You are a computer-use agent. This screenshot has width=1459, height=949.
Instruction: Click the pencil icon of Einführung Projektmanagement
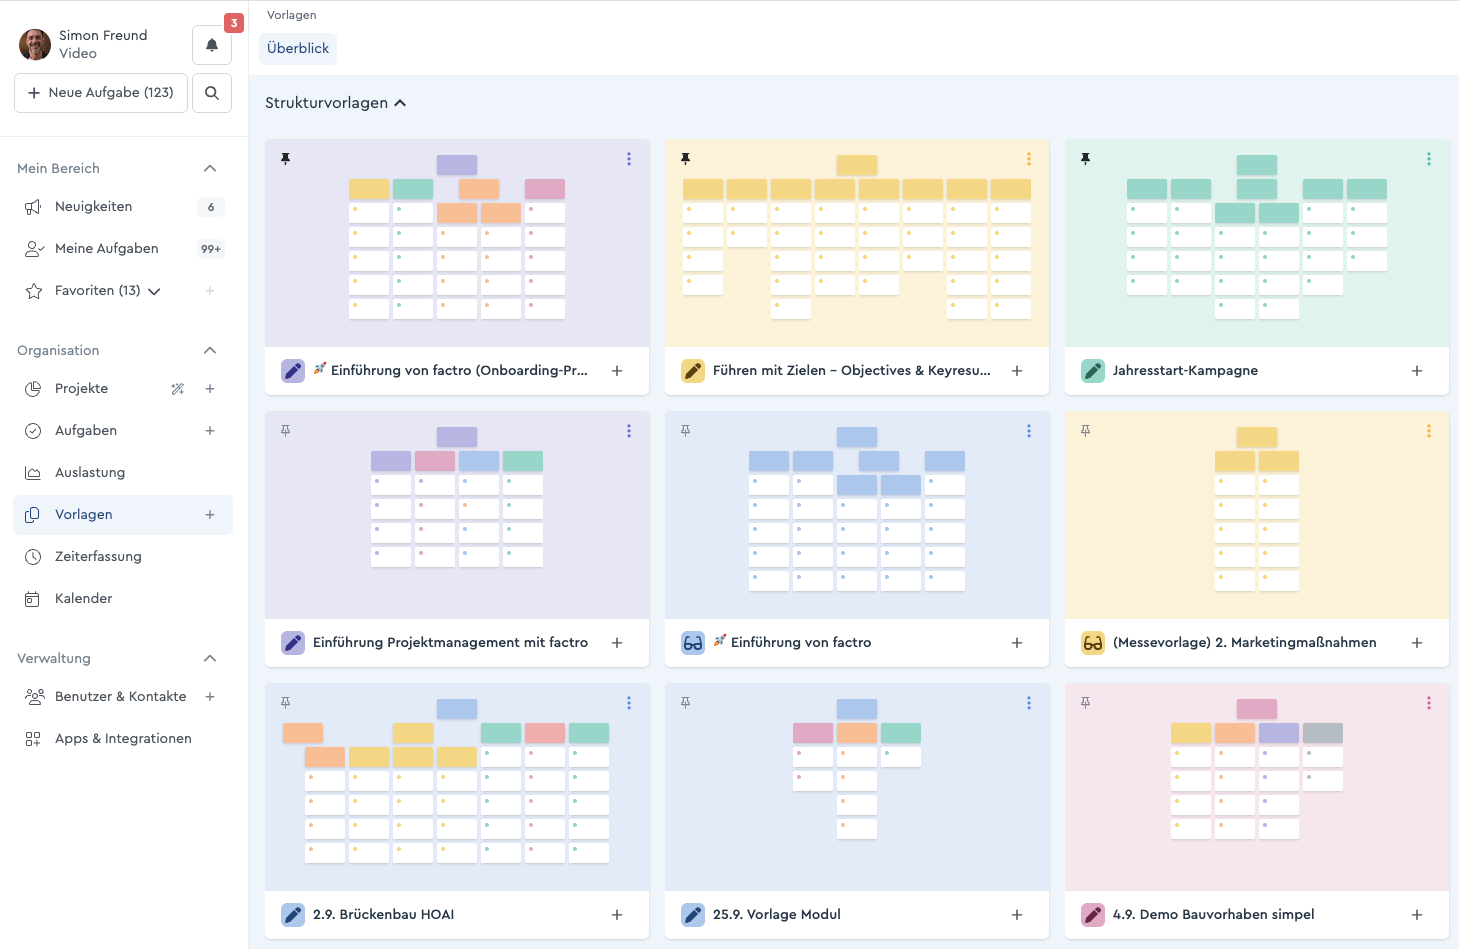(293, 643)
